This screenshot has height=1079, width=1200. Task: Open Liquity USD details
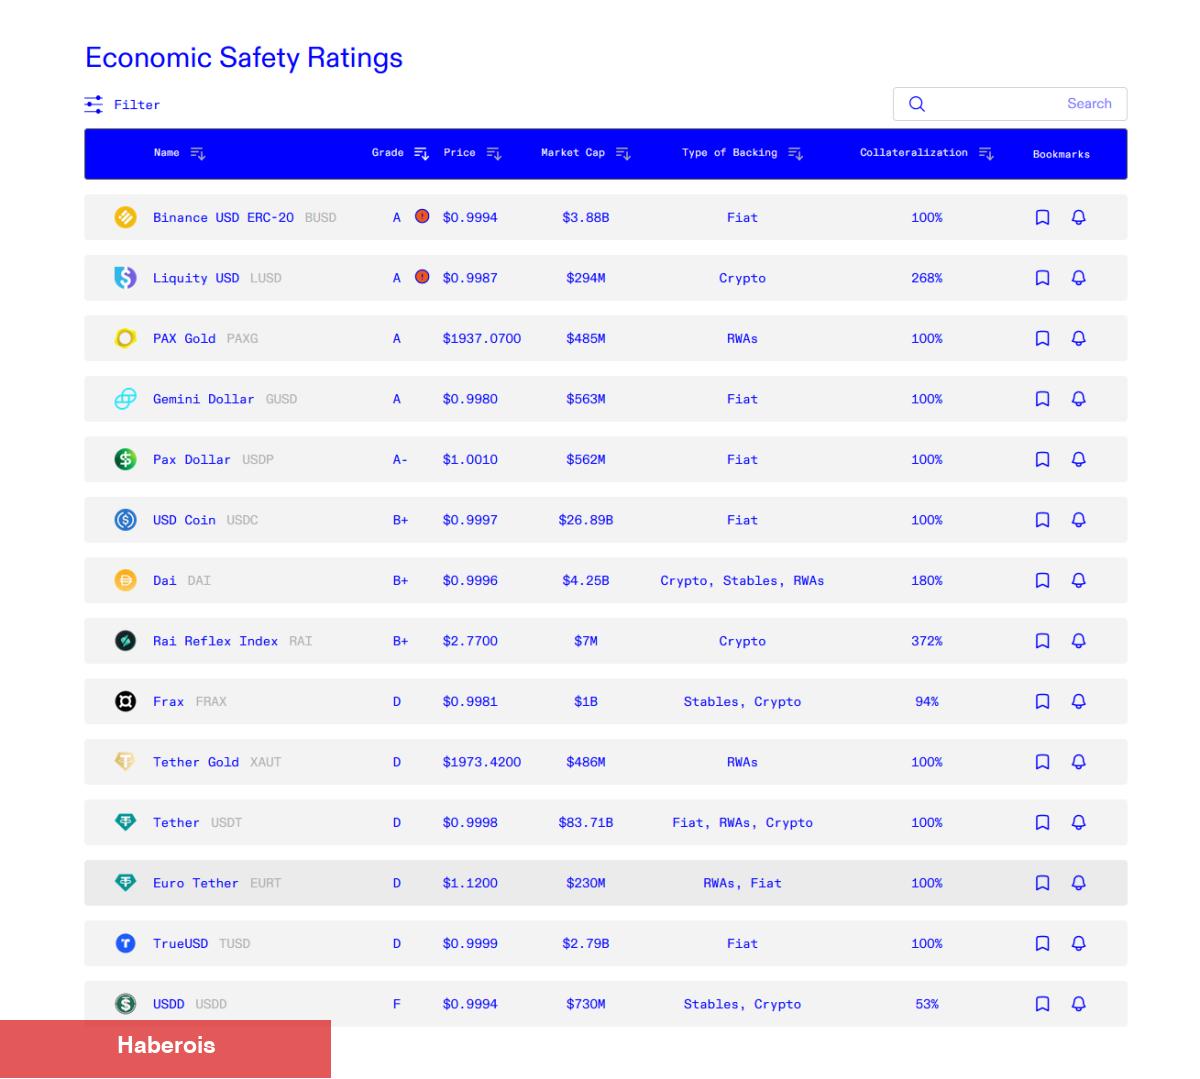coord(605,278)
